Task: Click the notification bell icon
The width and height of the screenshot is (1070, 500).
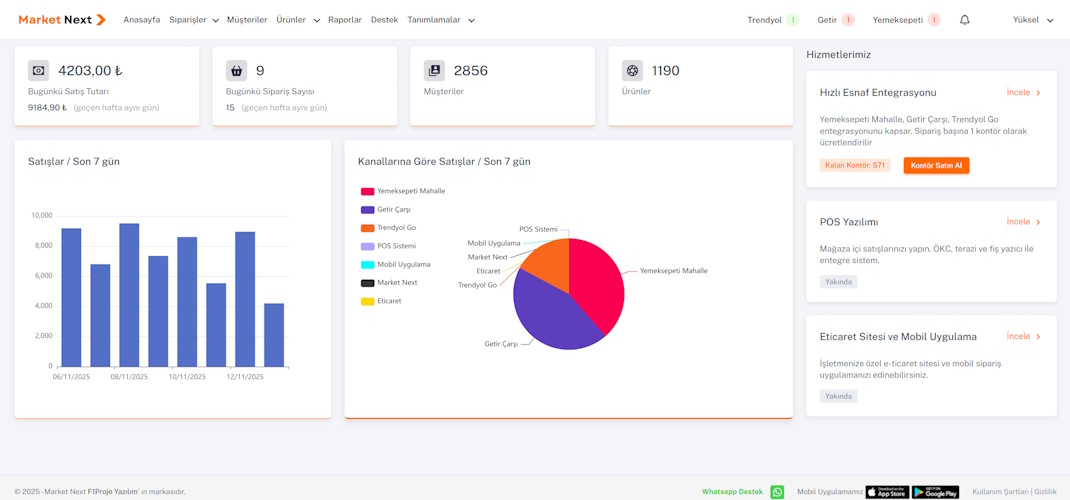Action: (x=964, y=20)
